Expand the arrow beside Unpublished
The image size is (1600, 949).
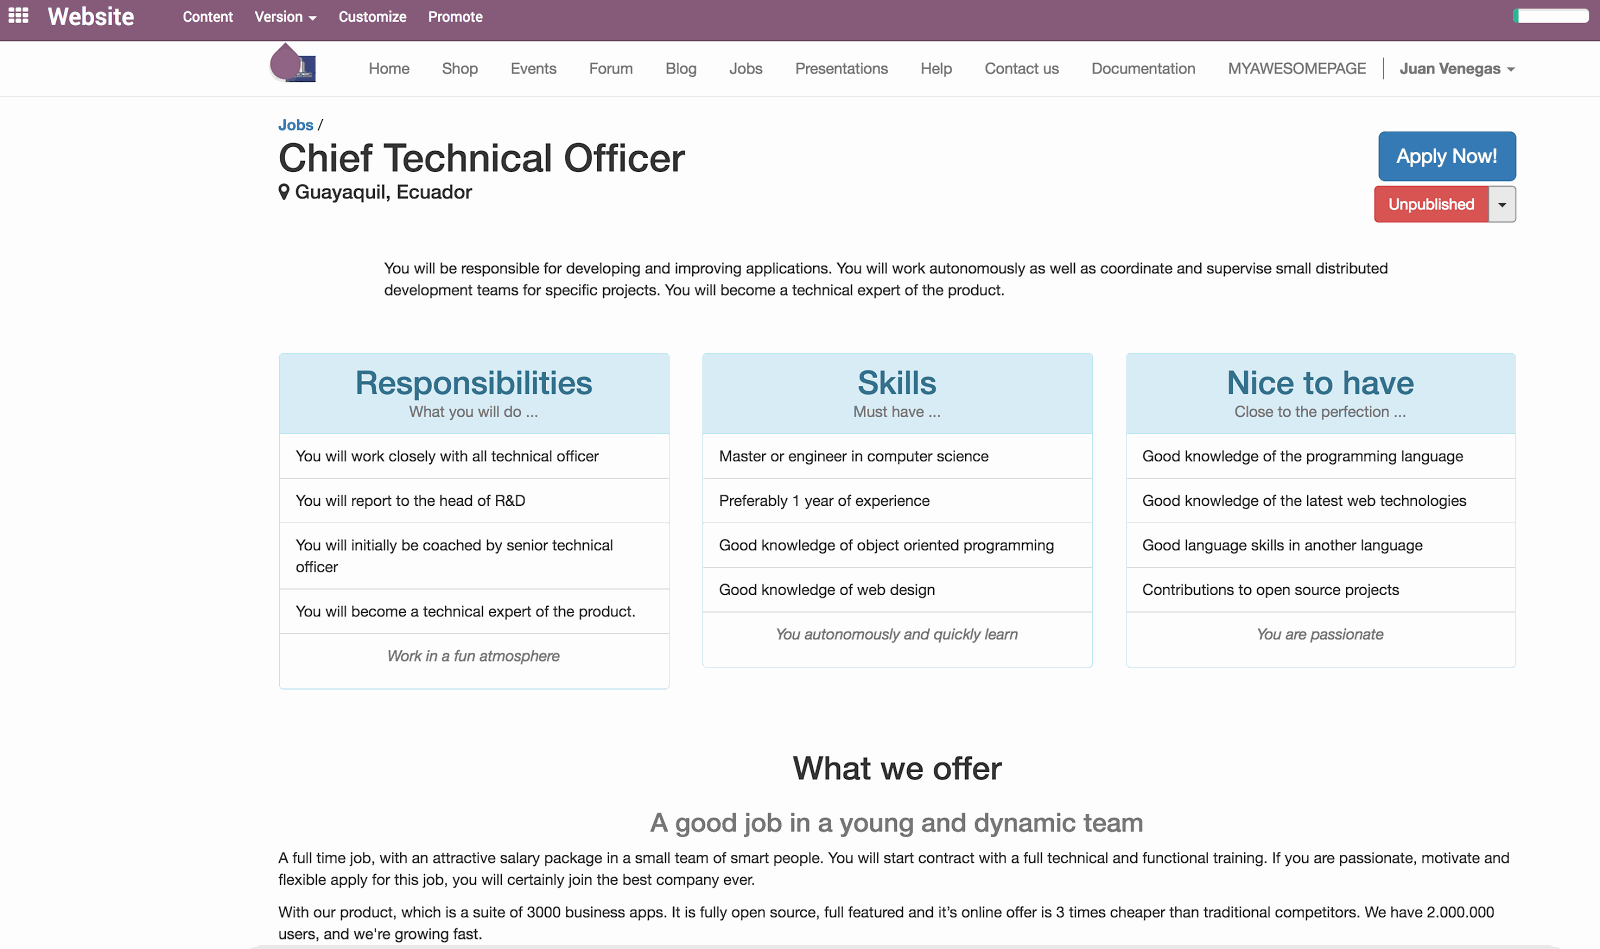(1502, 204)
